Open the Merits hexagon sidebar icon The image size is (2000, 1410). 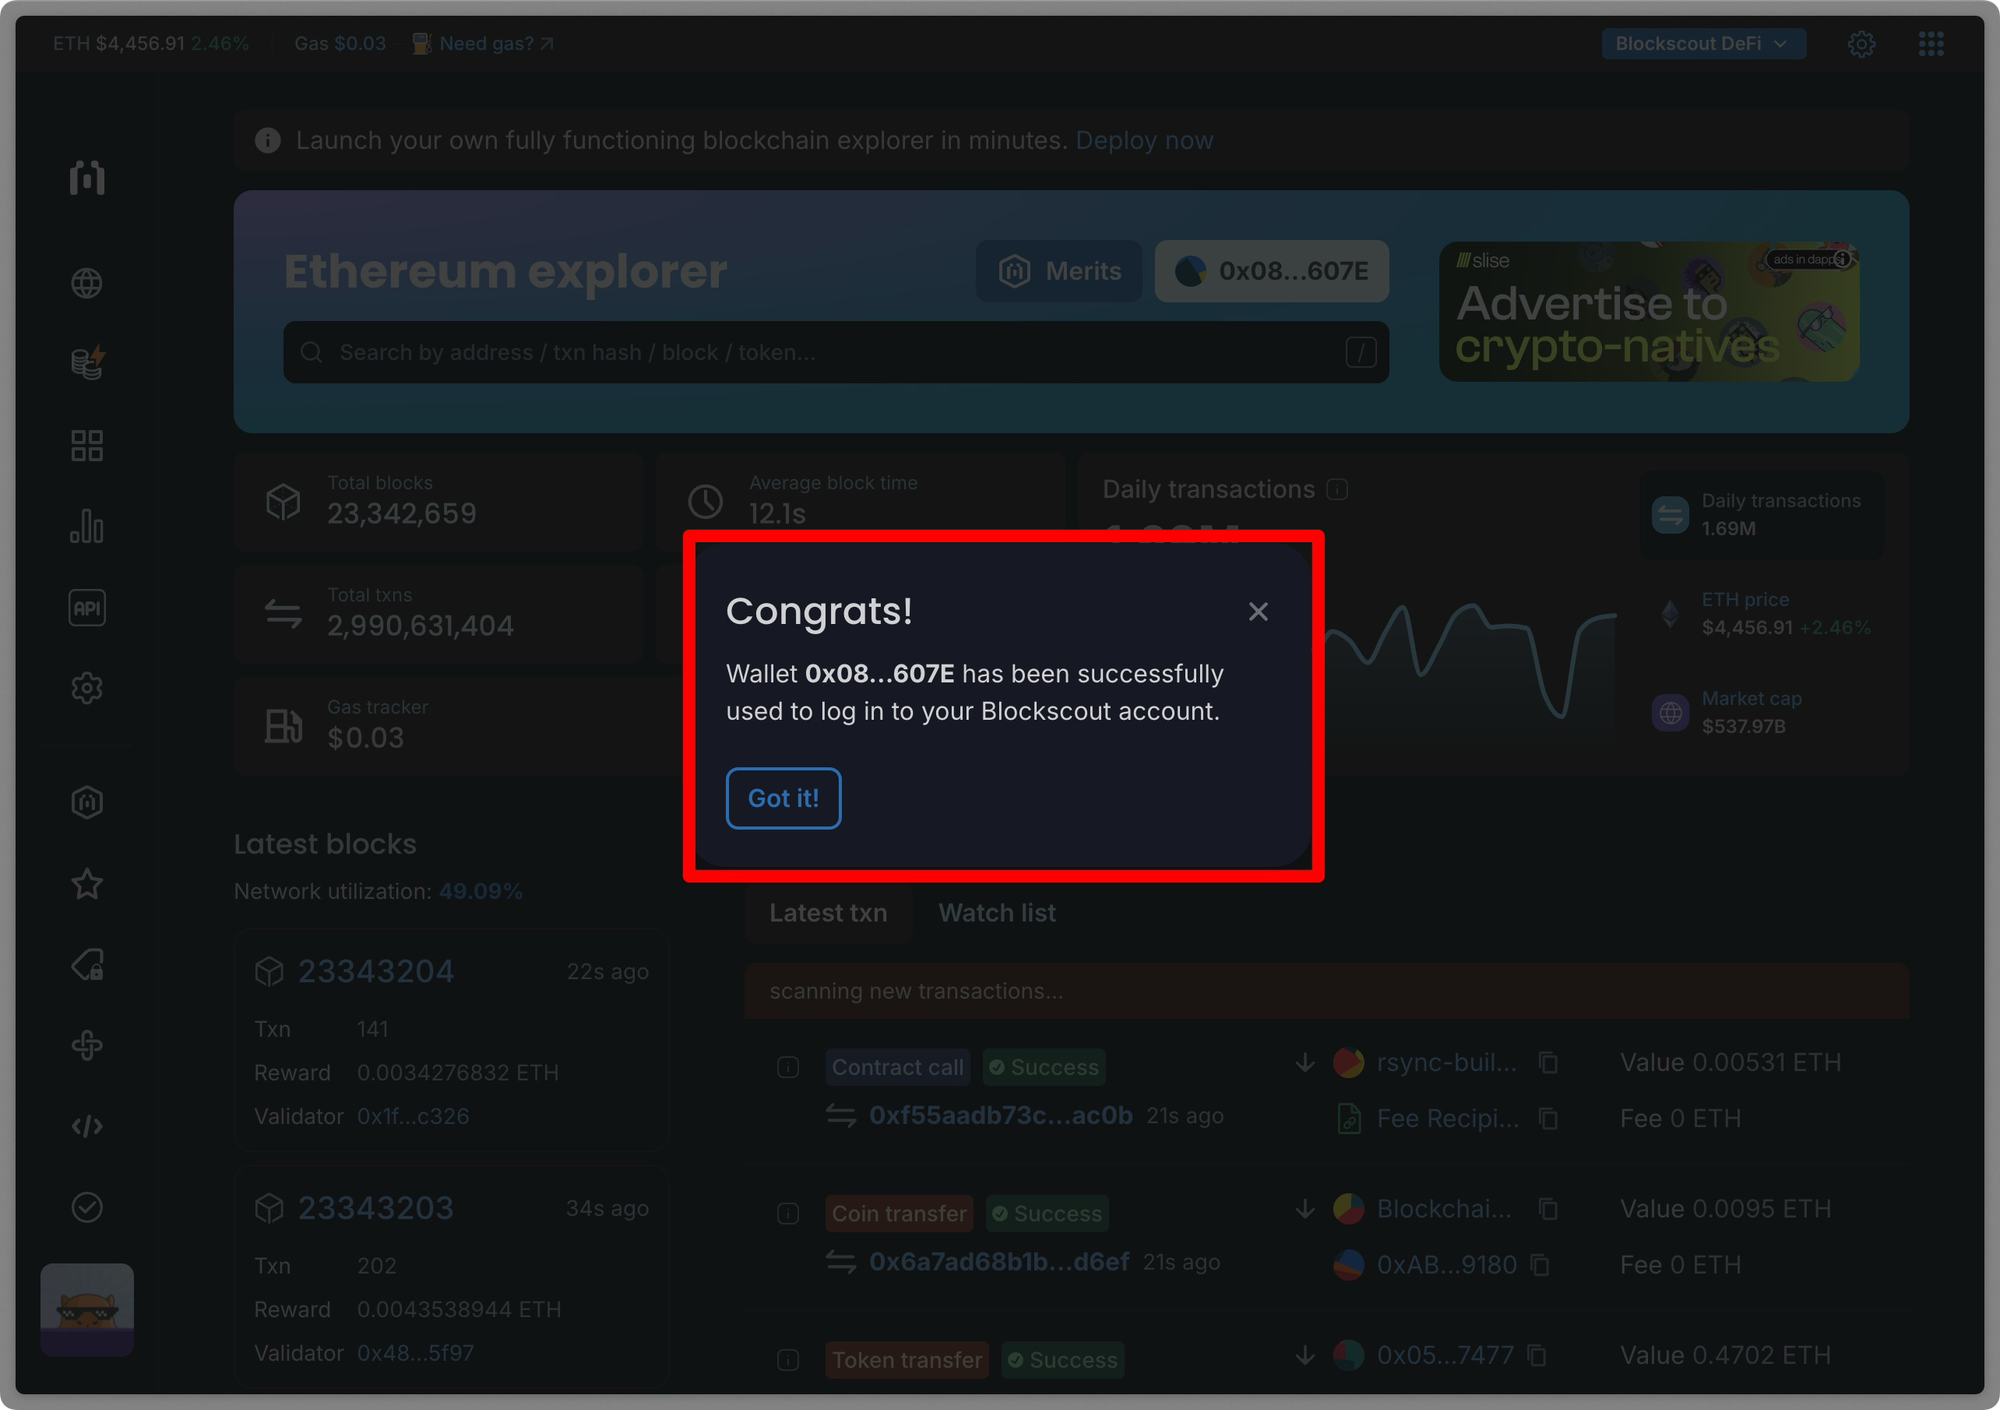(87, 802)
